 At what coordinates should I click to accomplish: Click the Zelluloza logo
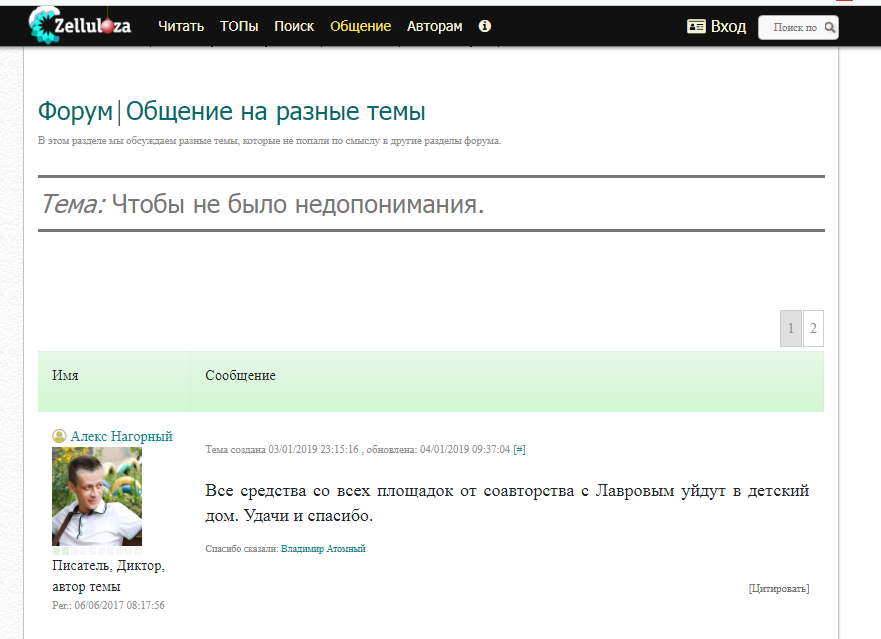click(x=80, y=25)
